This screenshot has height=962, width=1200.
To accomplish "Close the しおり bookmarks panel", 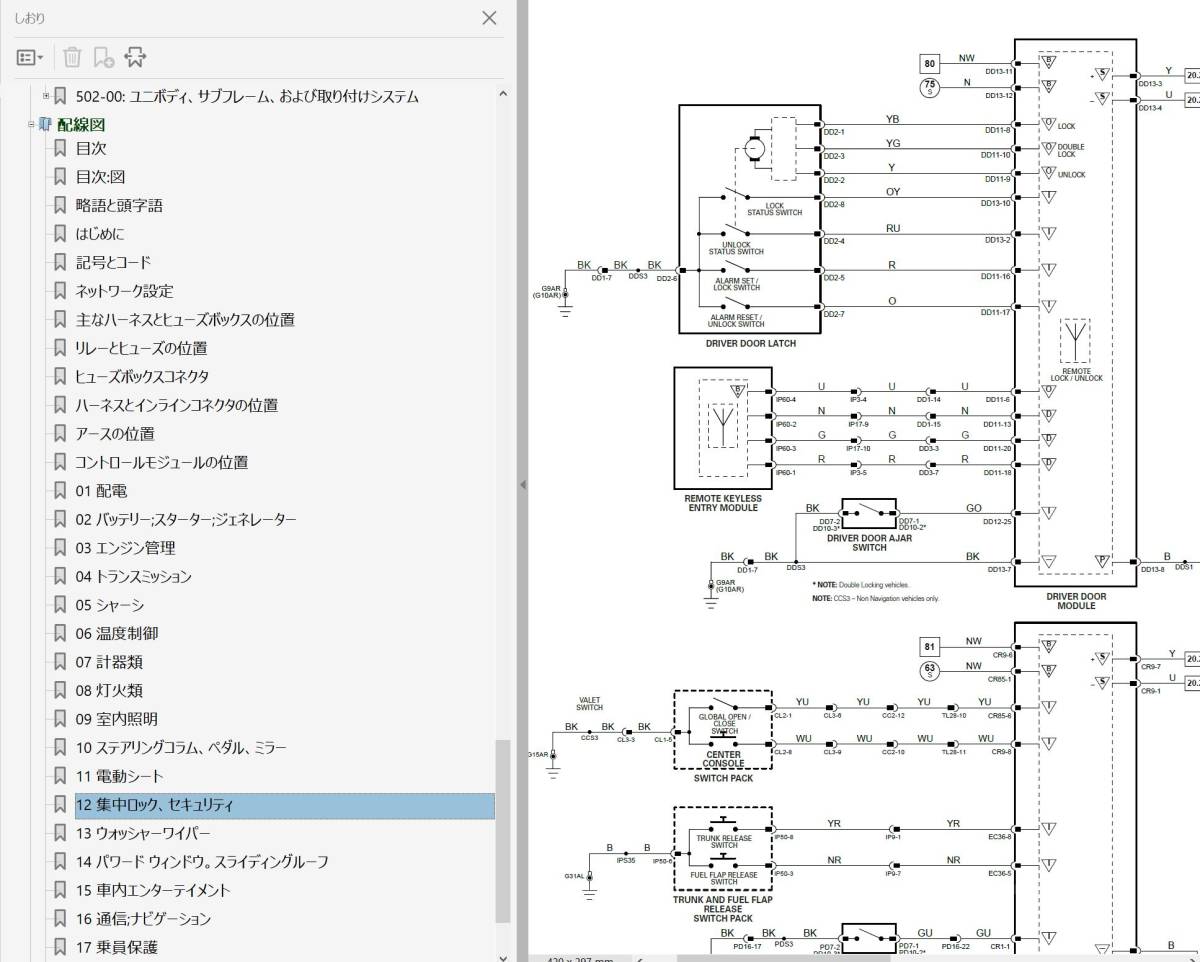I will click(489, 18).
